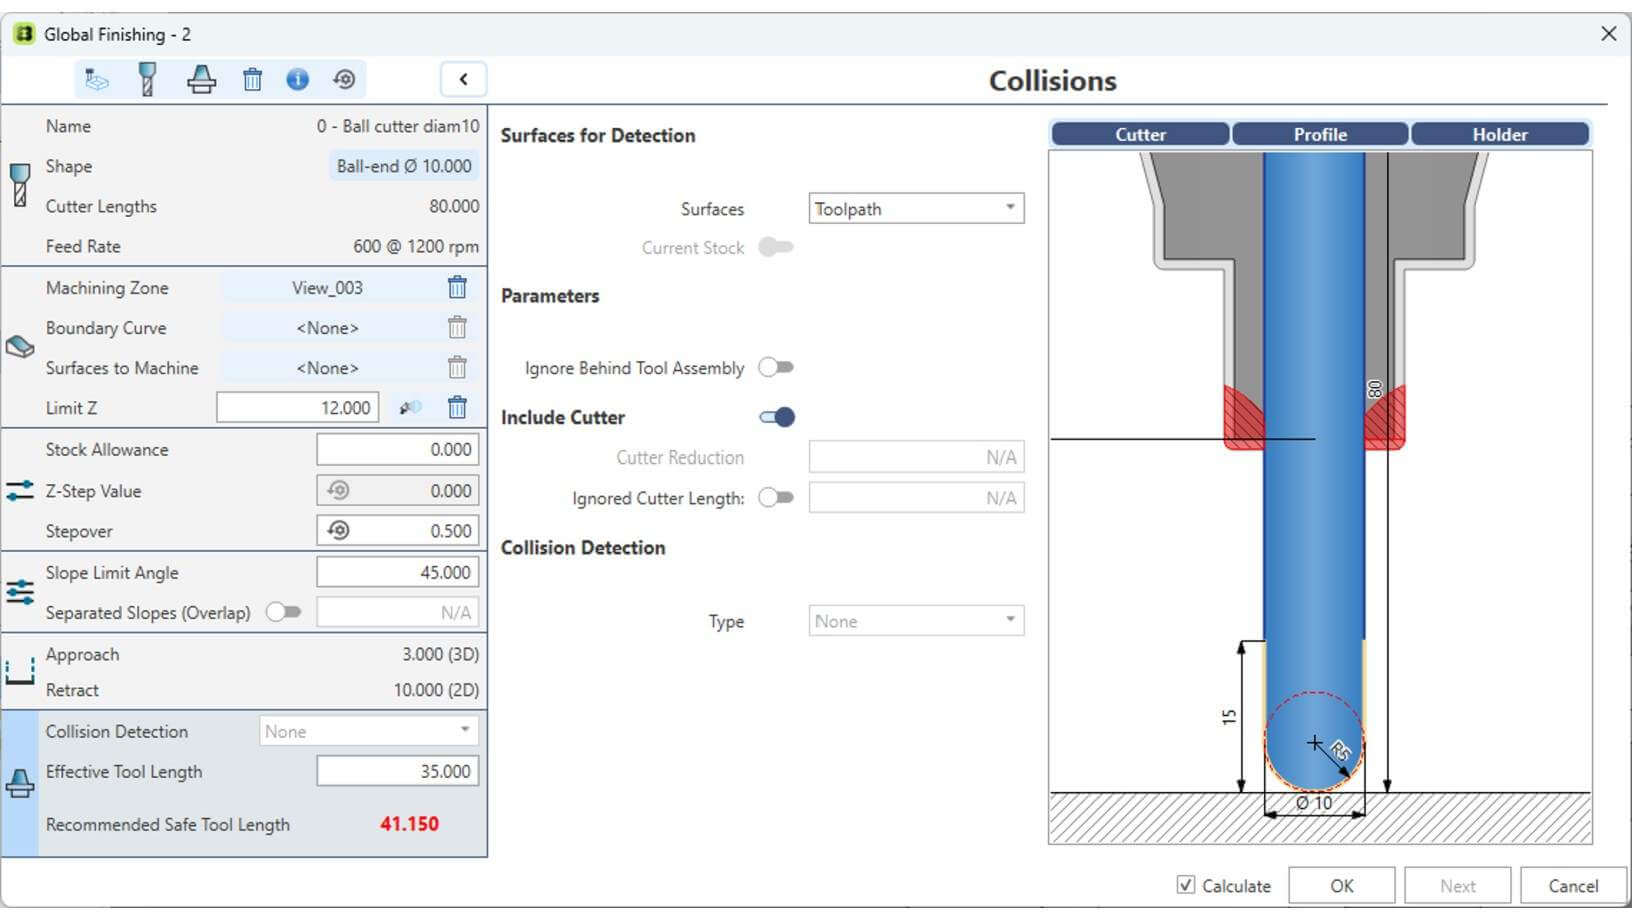This screenshot has width=1632, height=920.
Task: Select the geometry section icon on left sidebar
Action: coord(19,347)
